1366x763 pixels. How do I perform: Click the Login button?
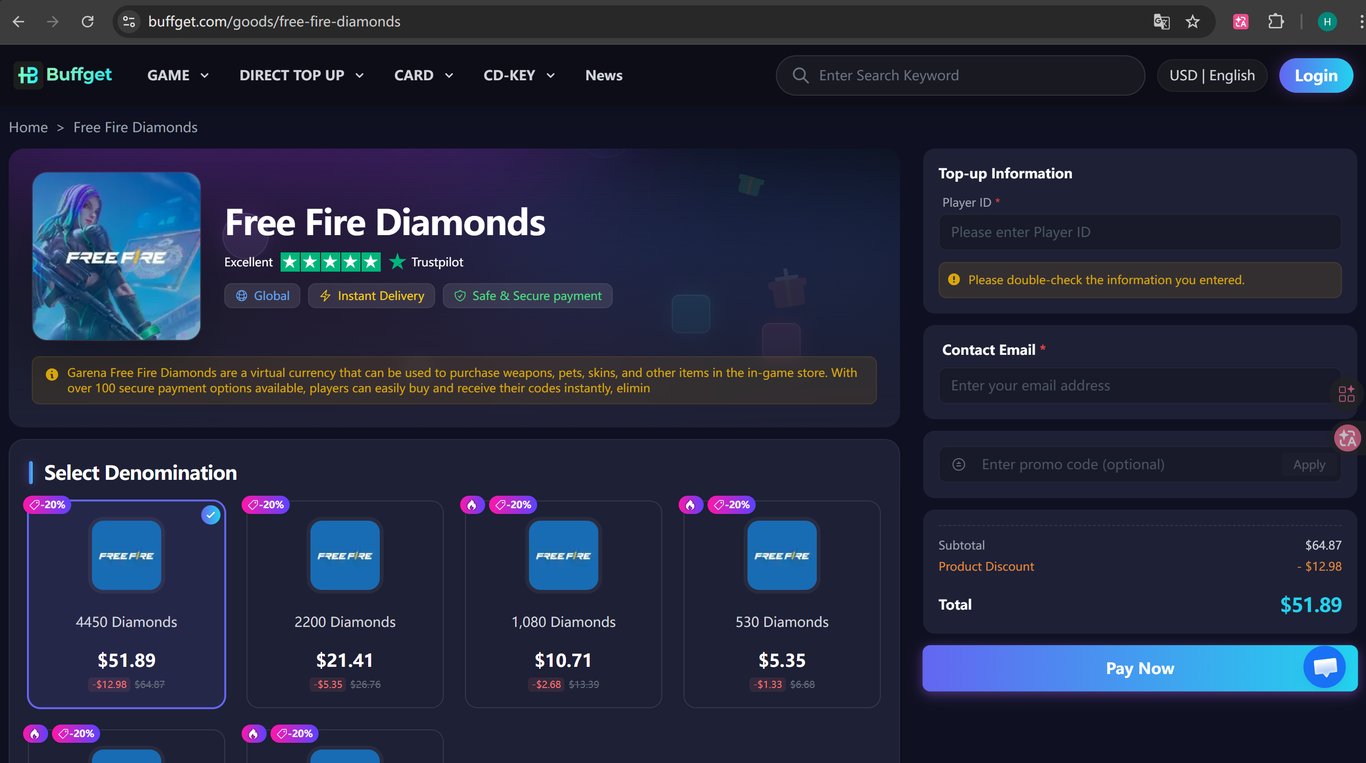coord(1316,75)
